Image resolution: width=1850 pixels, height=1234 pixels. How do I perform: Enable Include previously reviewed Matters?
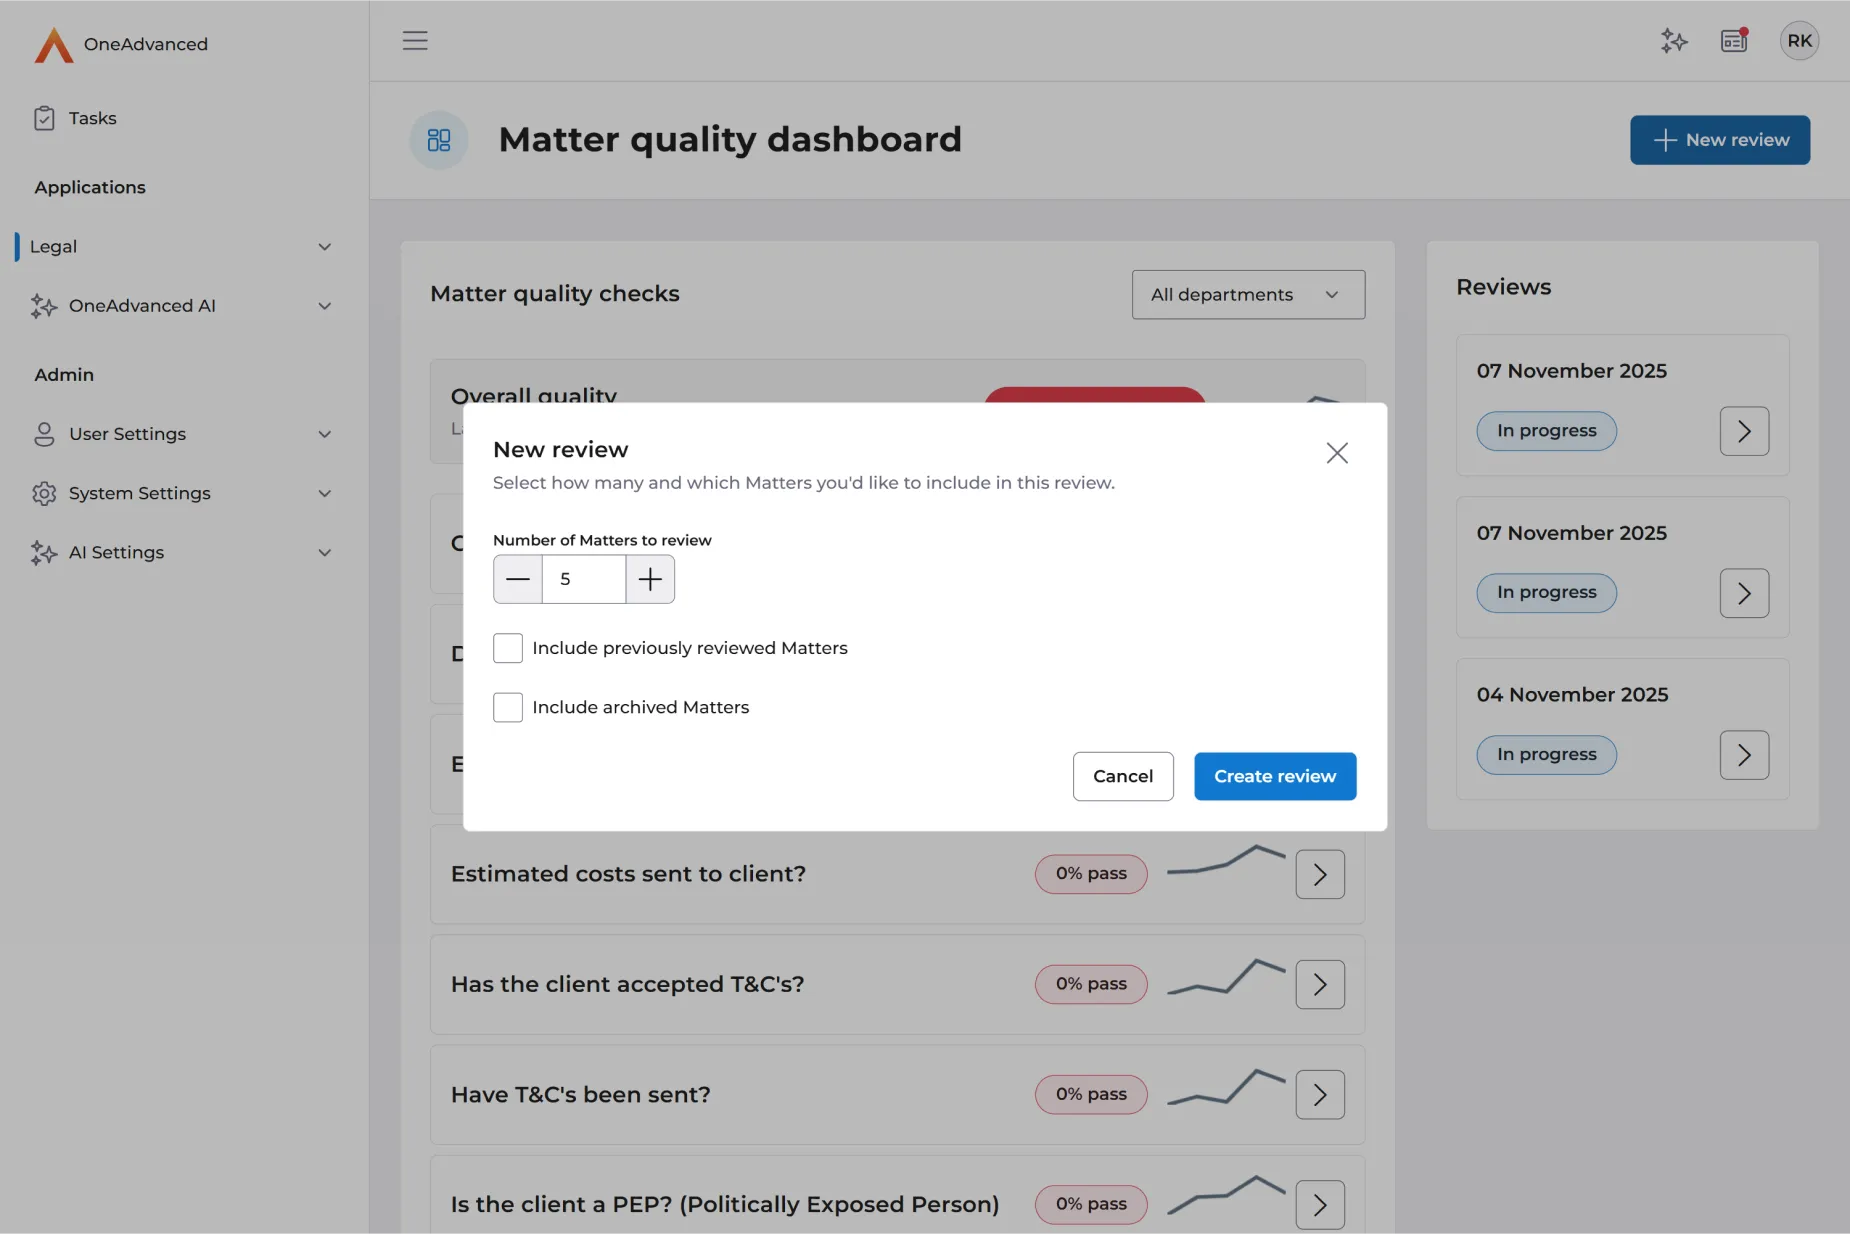[x=508, y=648]
